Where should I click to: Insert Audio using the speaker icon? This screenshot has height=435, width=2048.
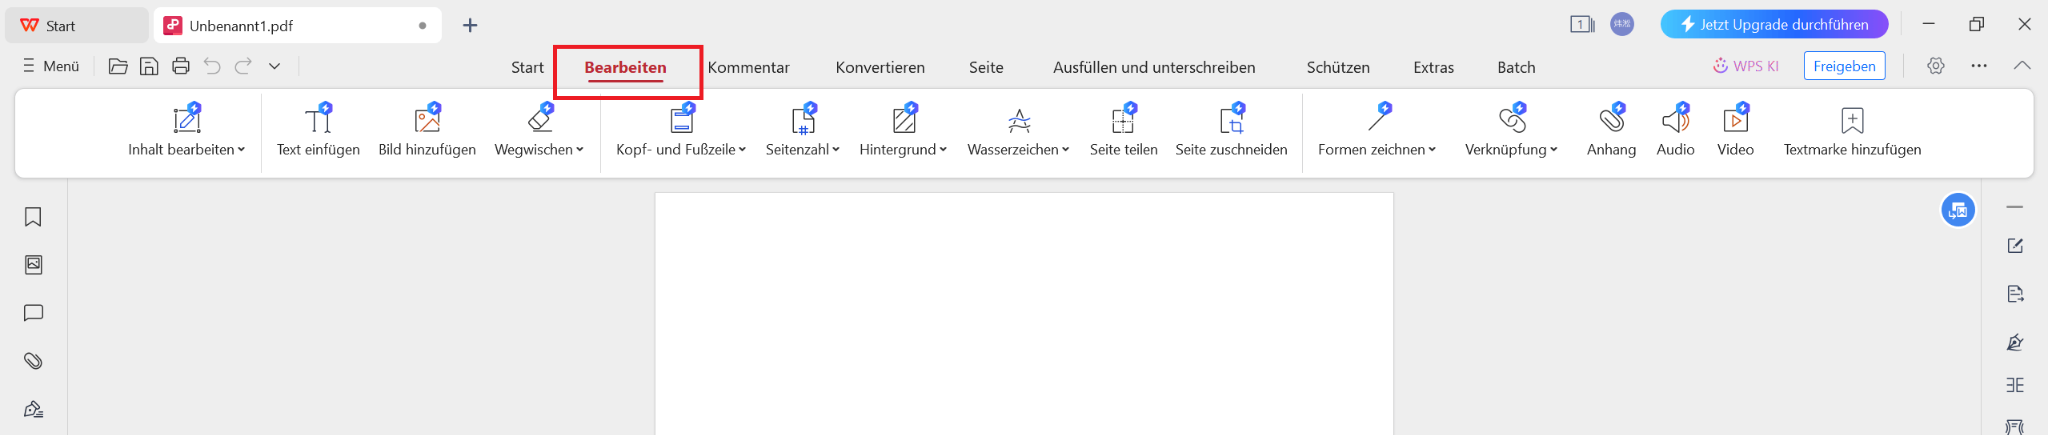click(x=1675, y=121)
